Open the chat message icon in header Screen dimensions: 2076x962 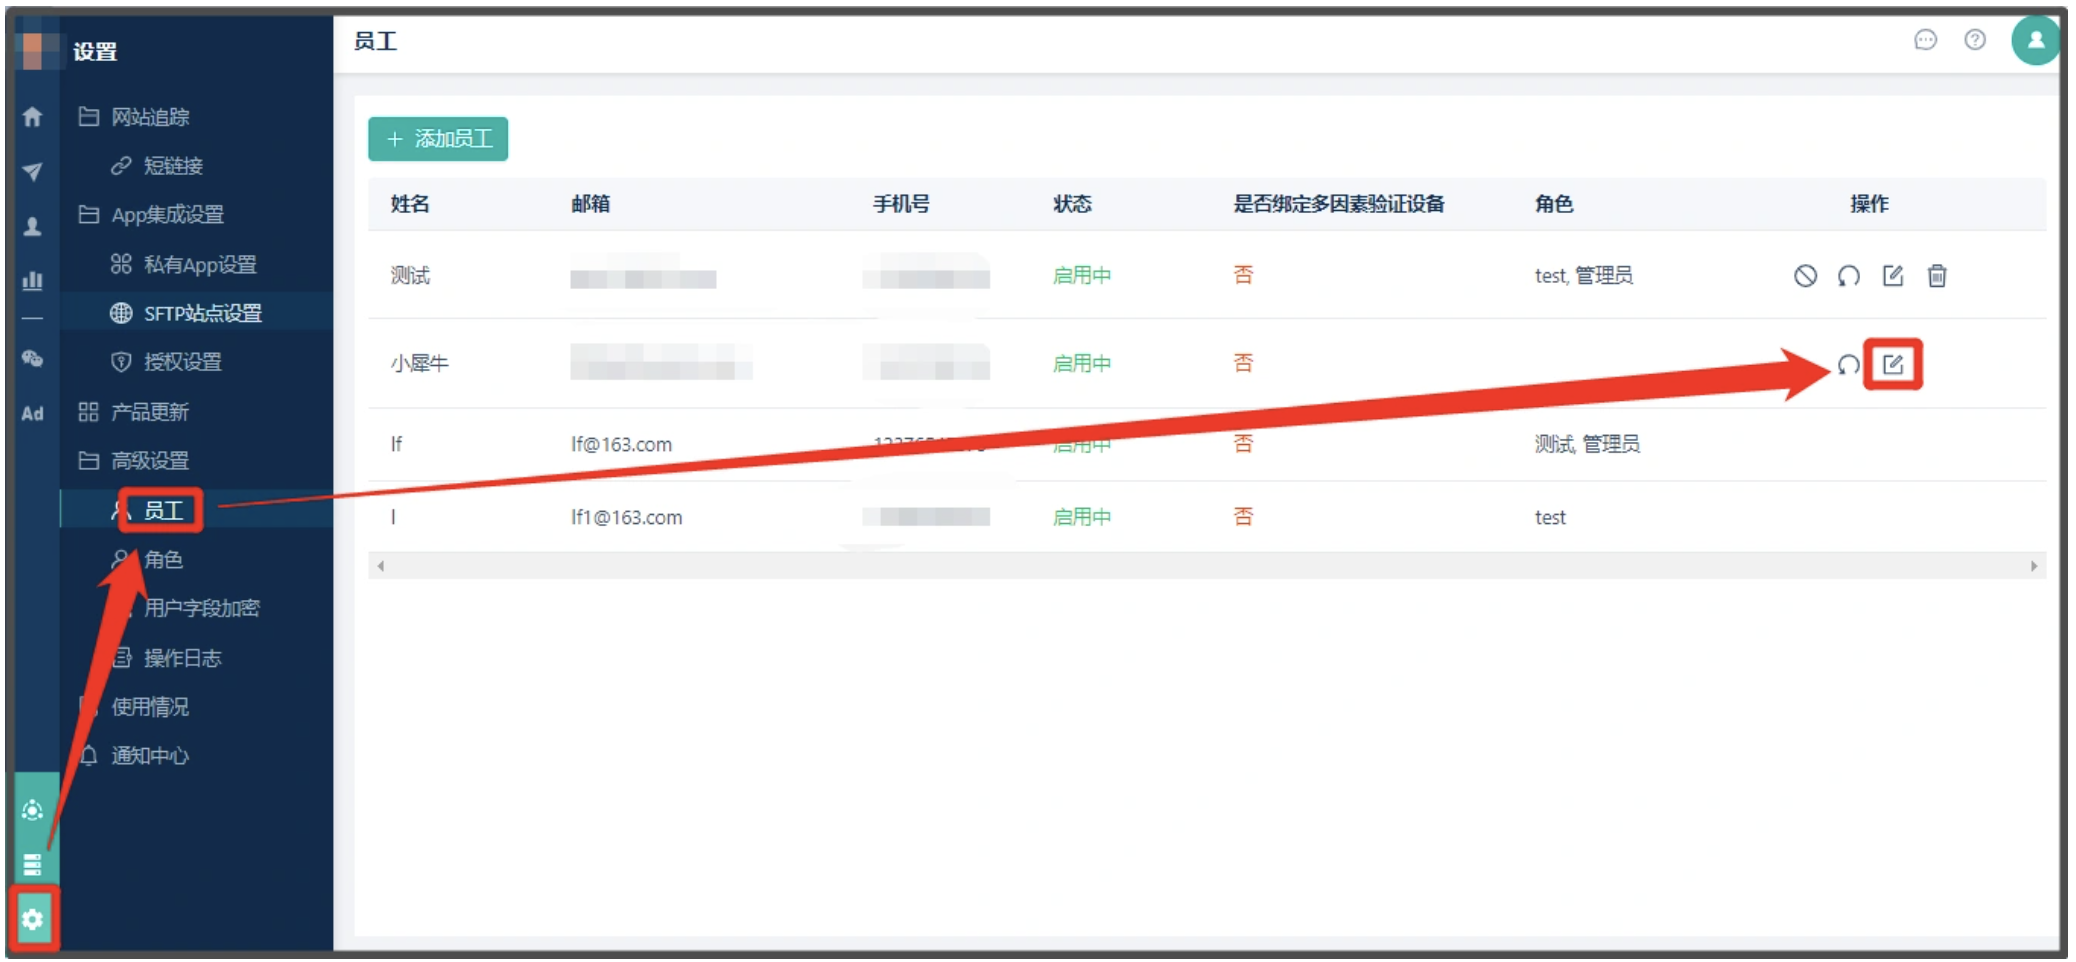pos(1925,40)
